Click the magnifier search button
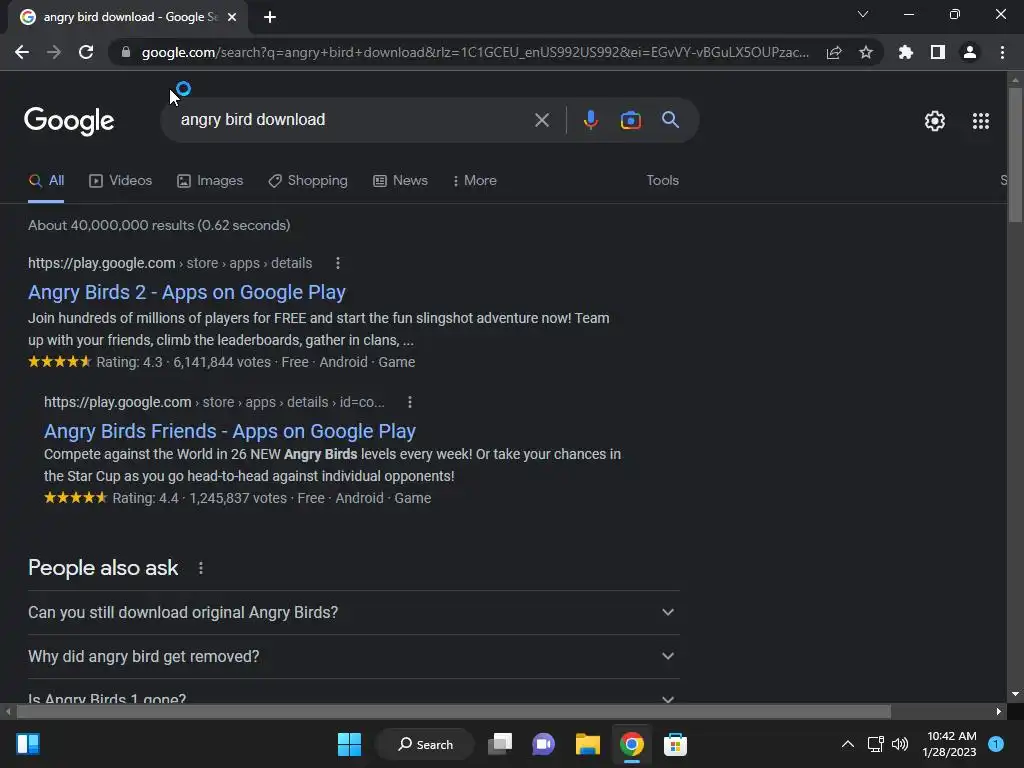This screenshot has height=768, width=1024. (670, 120)
